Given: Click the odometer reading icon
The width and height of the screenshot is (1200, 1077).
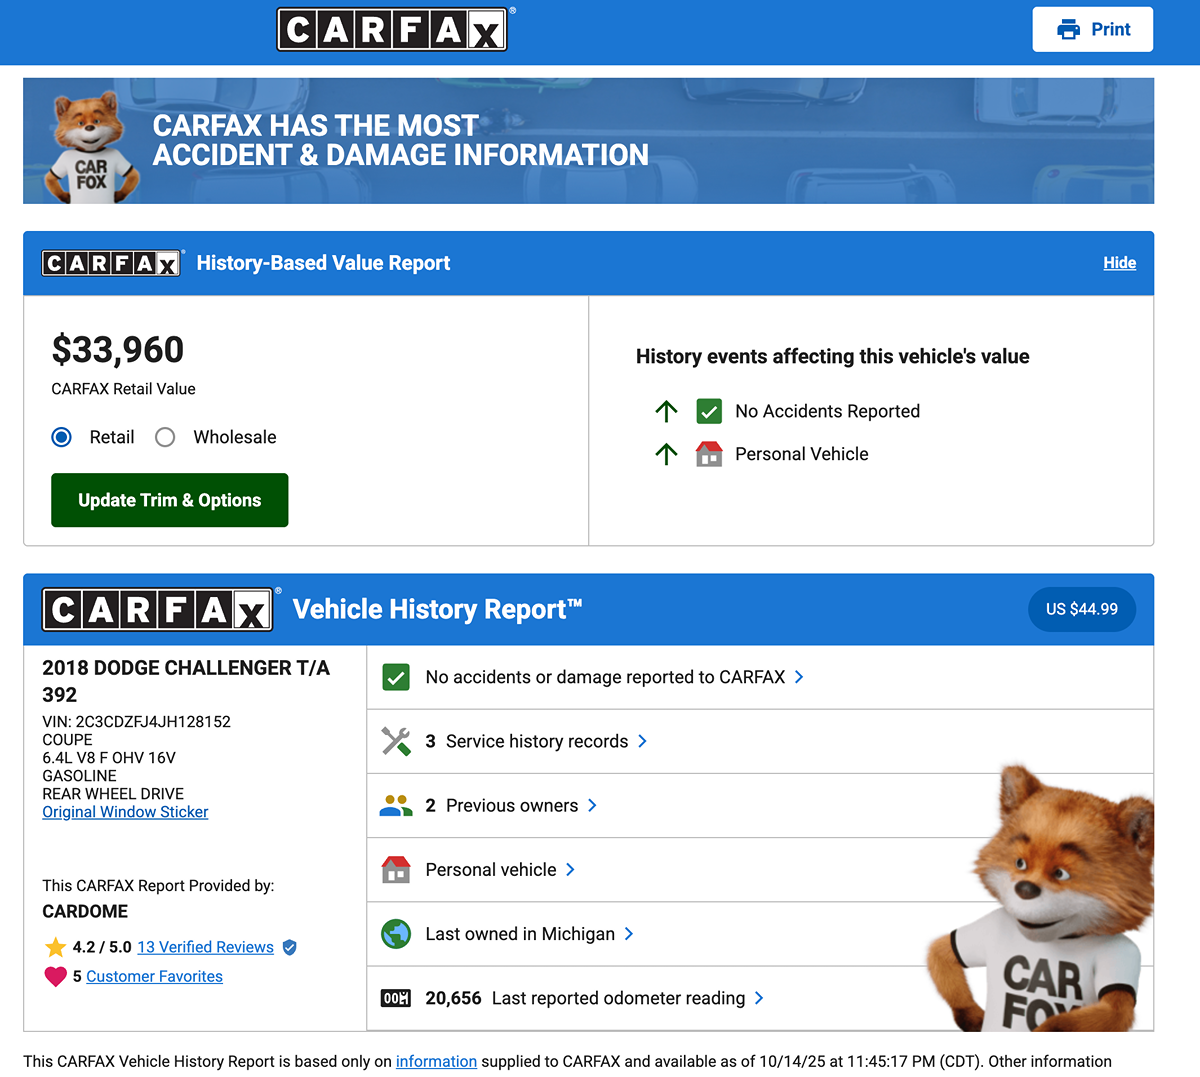Looking at the screenshot, I should [x=396, y=998].
